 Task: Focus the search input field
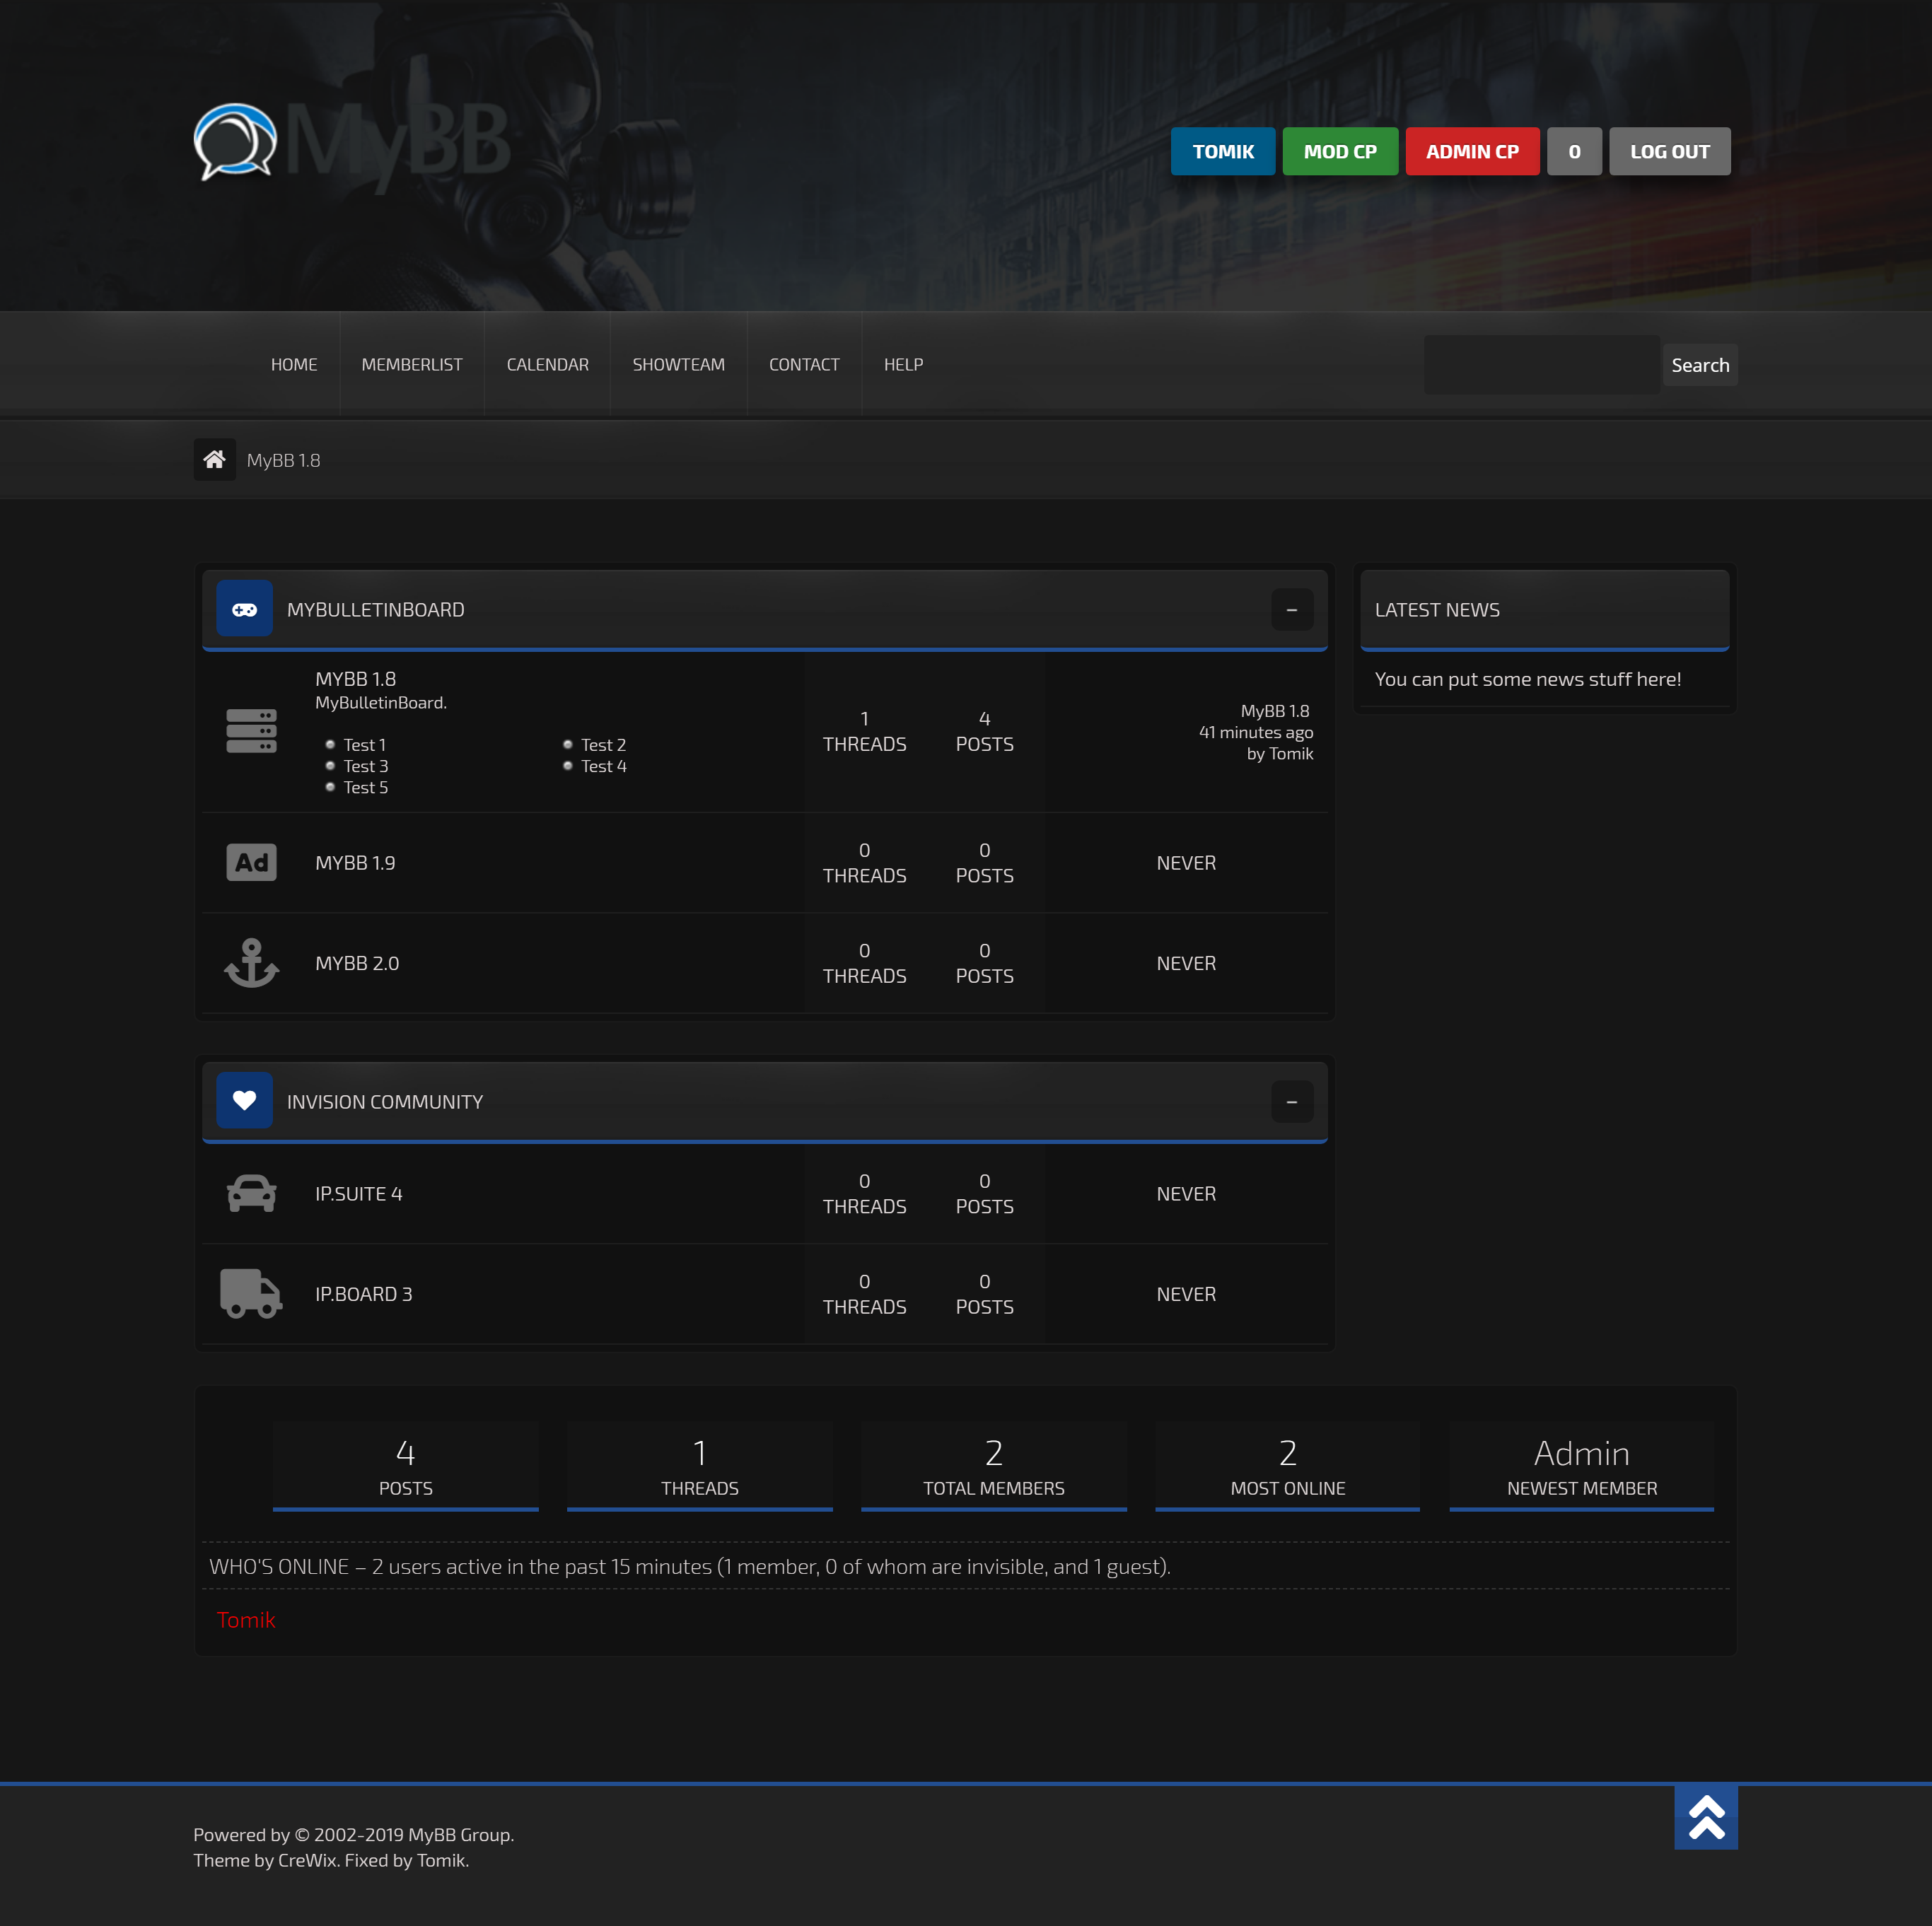point(1541,365)
